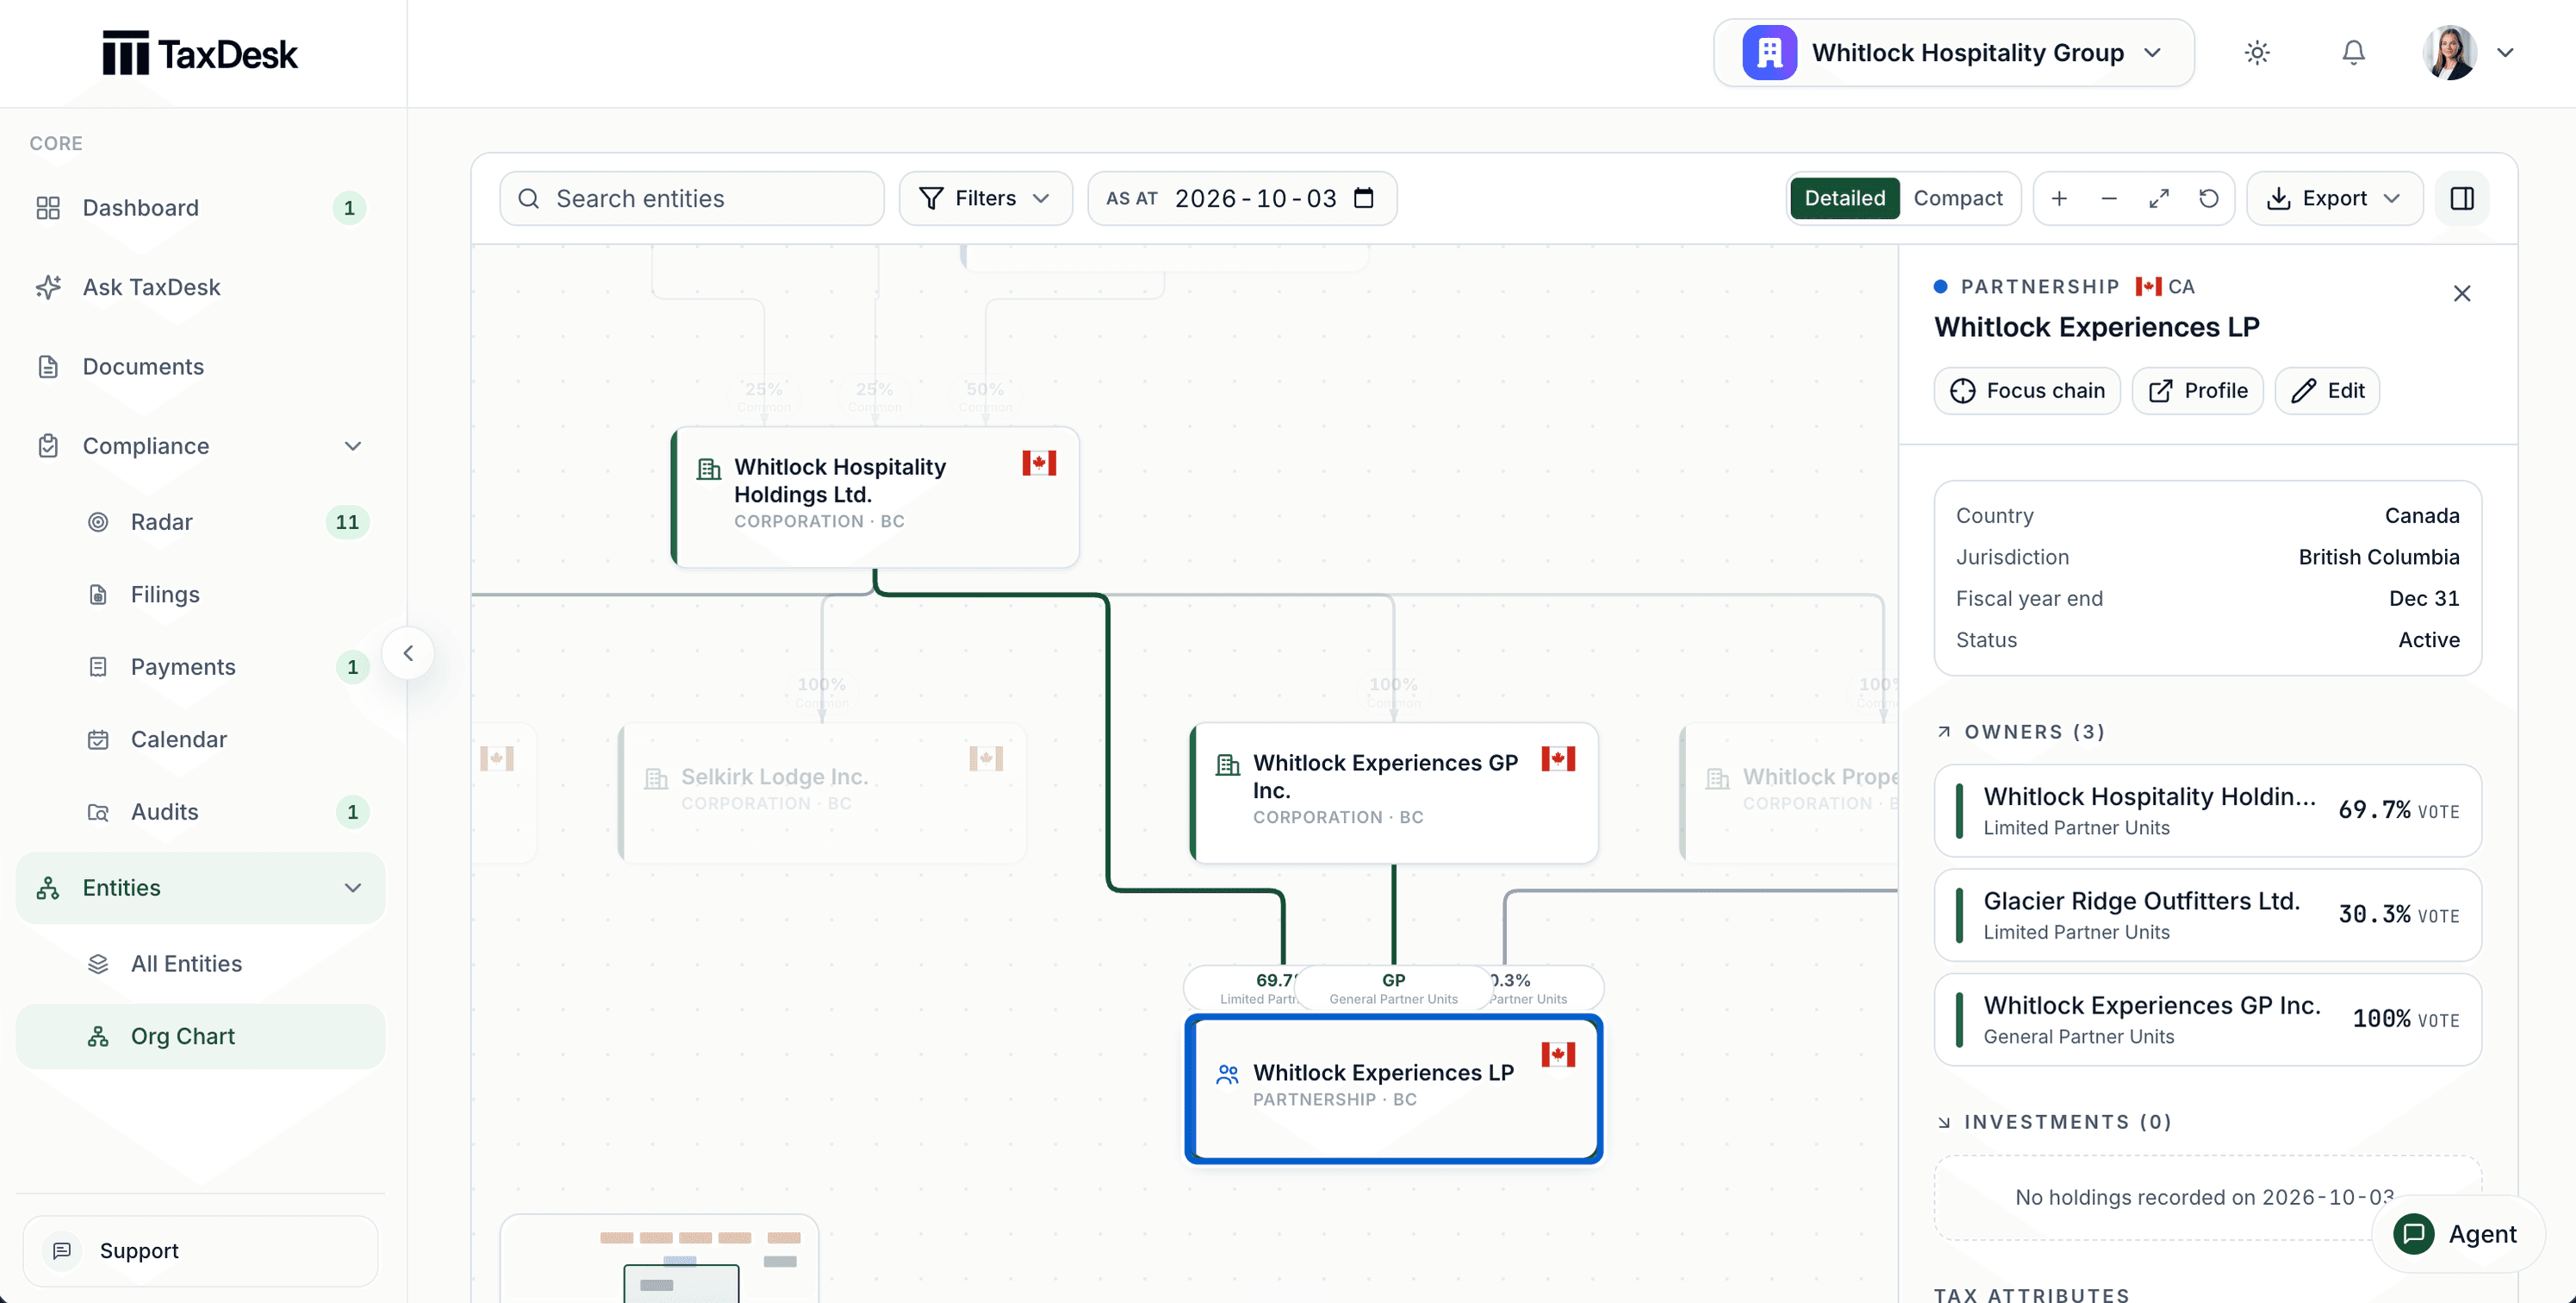This screenshot has height=1303, width=2576.
Task: Click Search entities field
Action: coord(692,198)
